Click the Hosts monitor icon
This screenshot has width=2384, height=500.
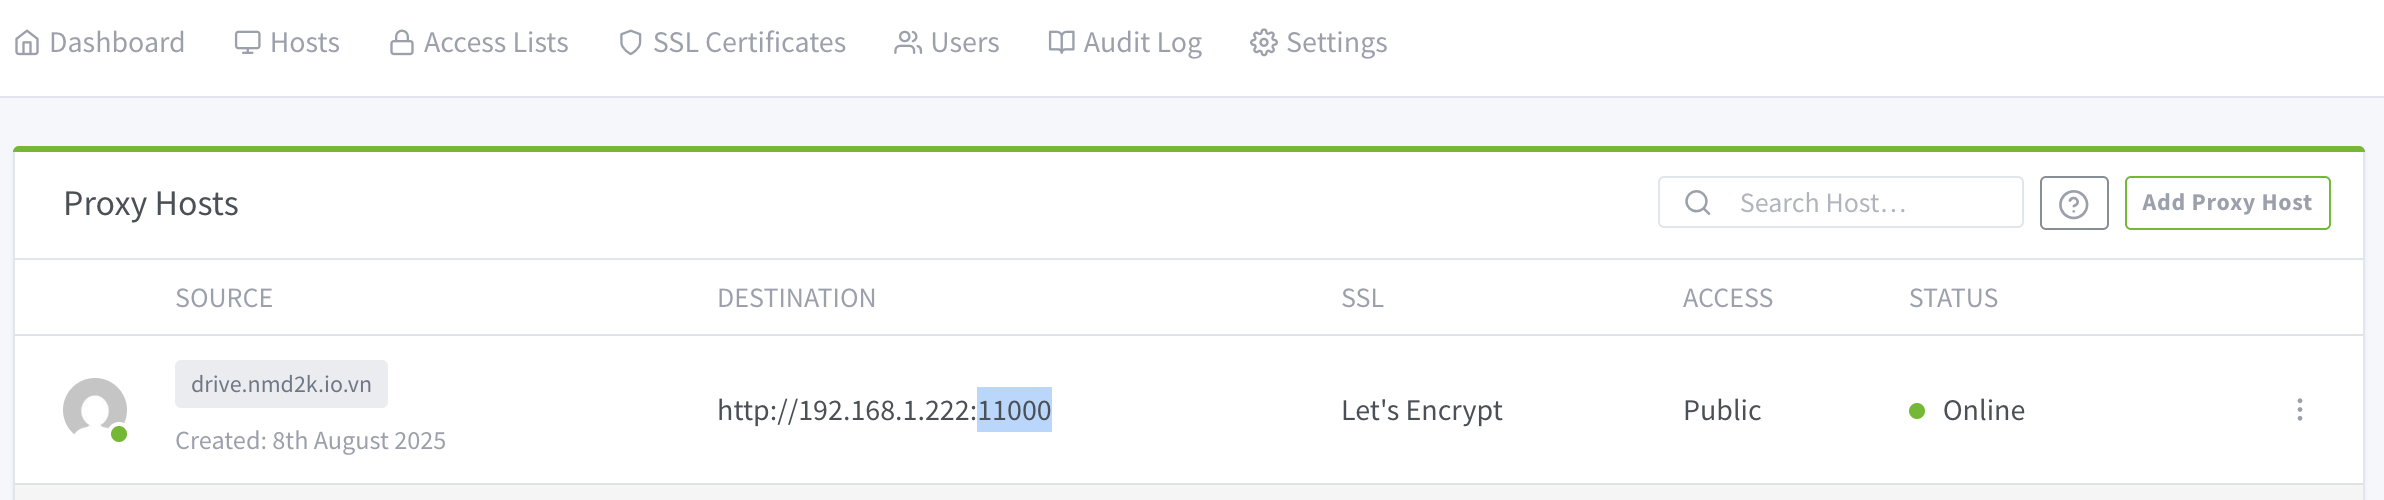click(x=247, y=43)
